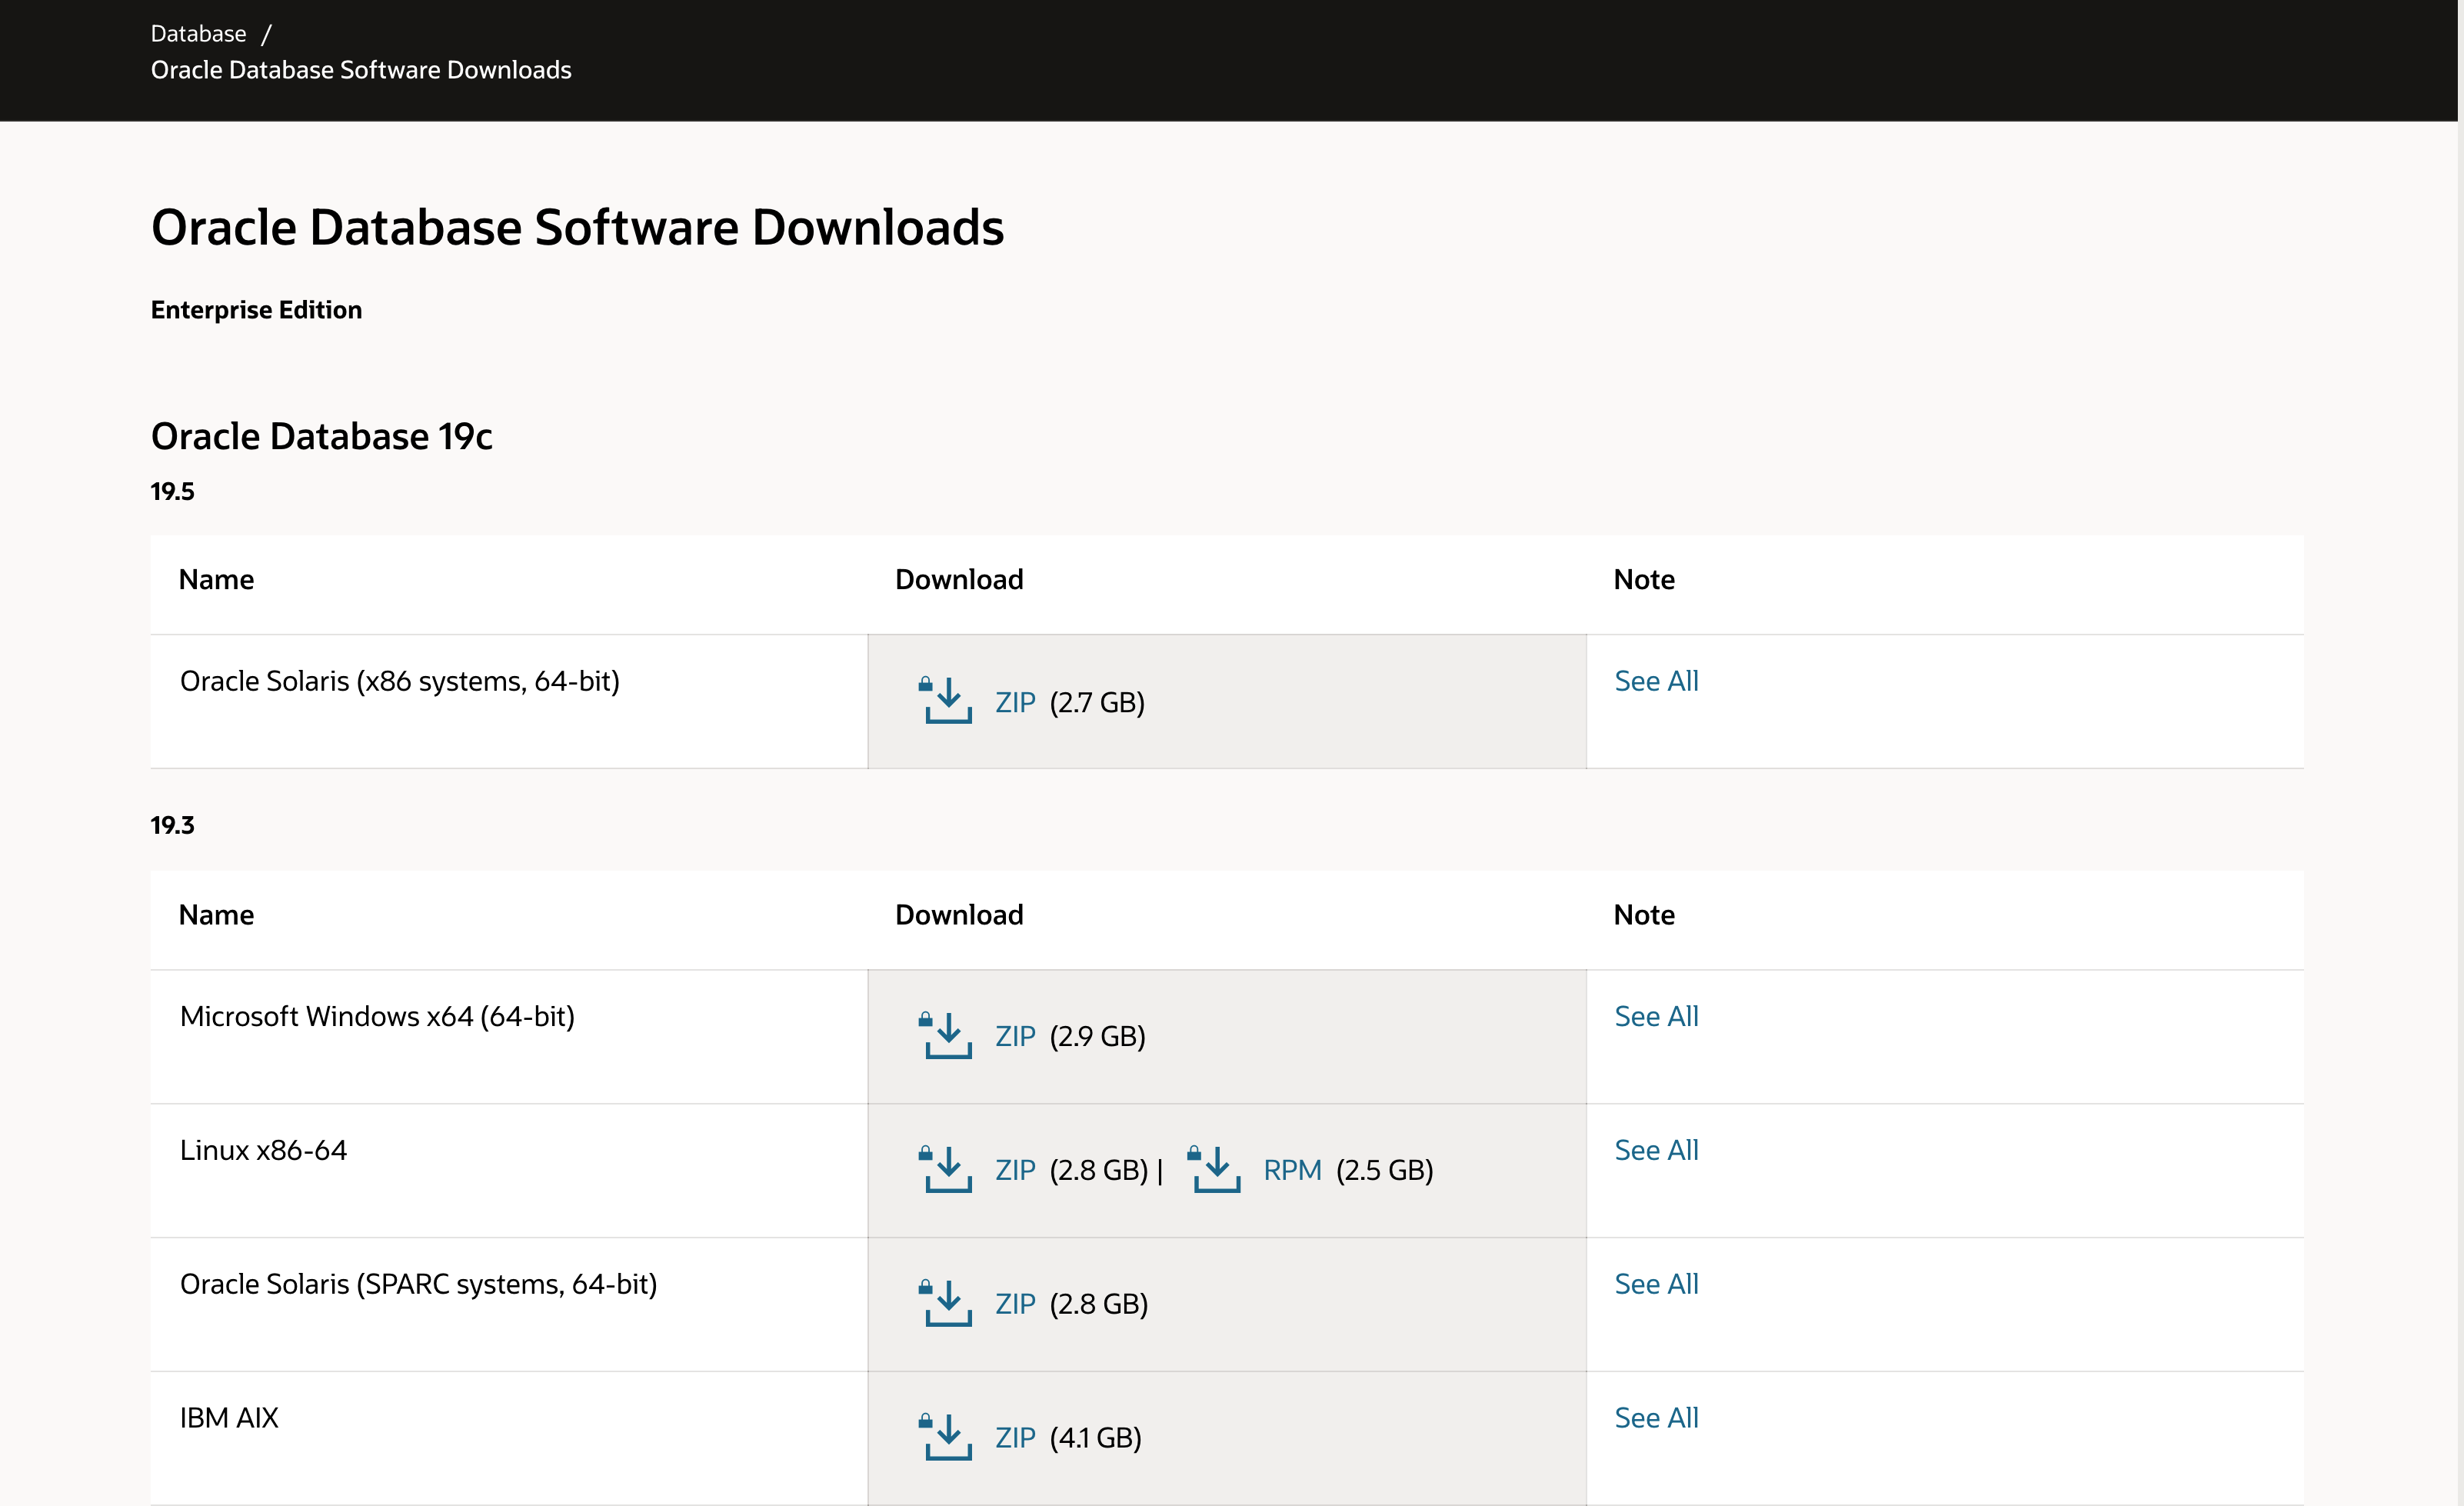The image size is (2464, 1506).
Task: Open See All for Microsoft Windows x64
Action: tap(1656, 1016)
